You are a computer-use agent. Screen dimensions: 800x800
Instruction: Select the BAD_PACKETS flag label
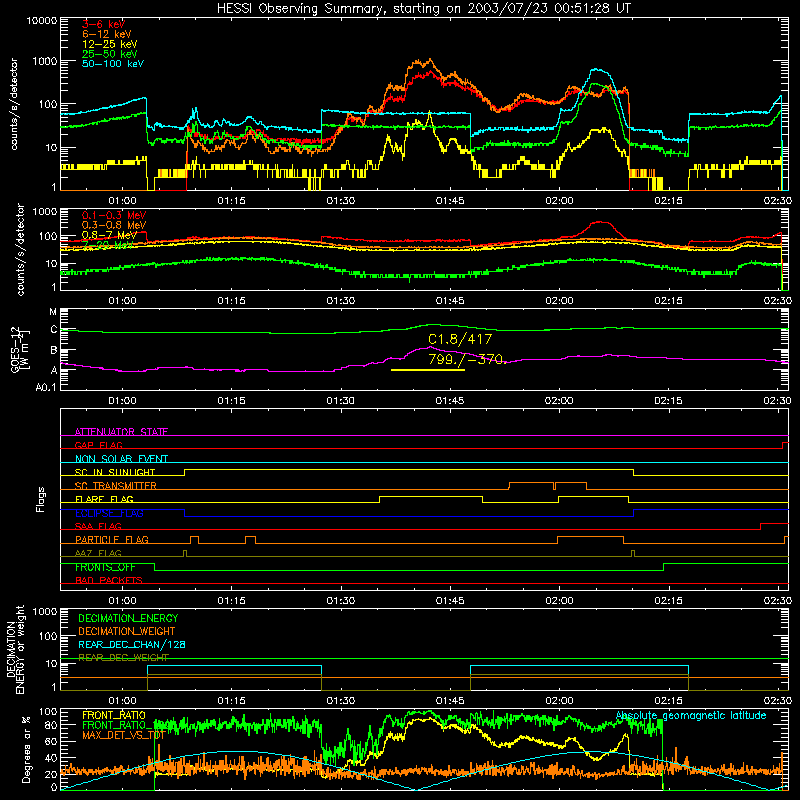[109, 580]
